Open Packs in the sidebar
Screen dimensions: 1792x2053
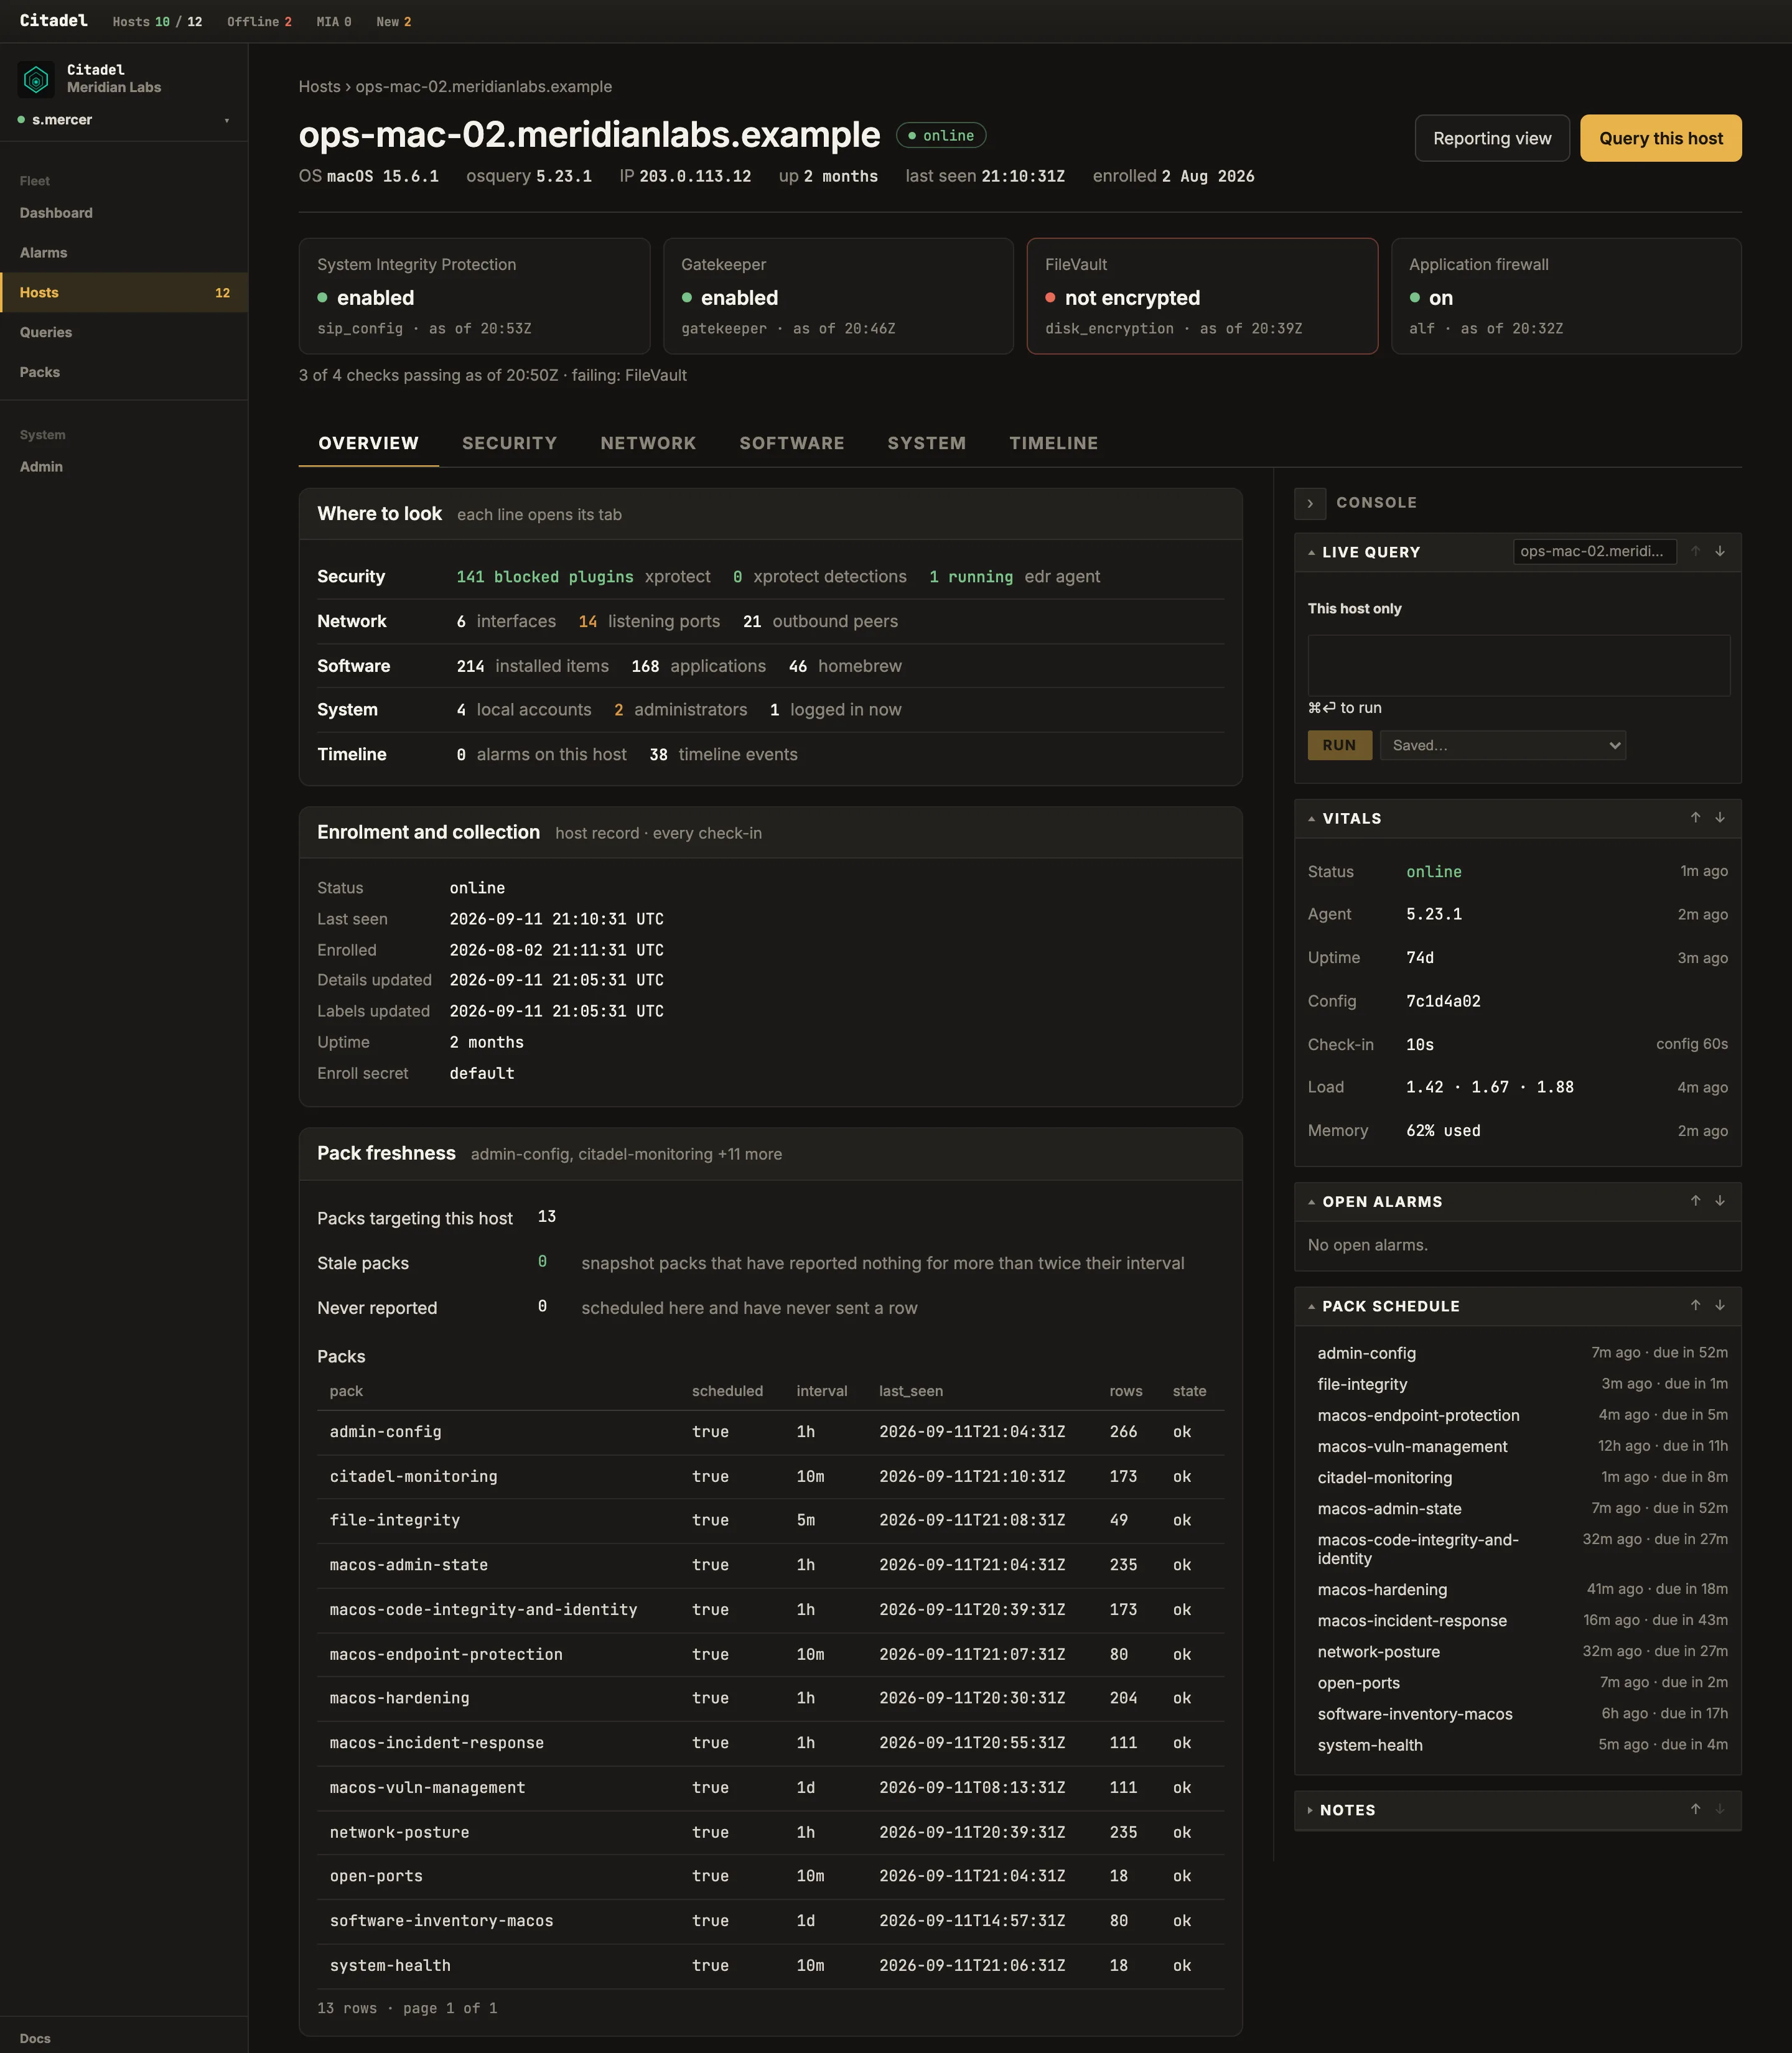point(124,372)
